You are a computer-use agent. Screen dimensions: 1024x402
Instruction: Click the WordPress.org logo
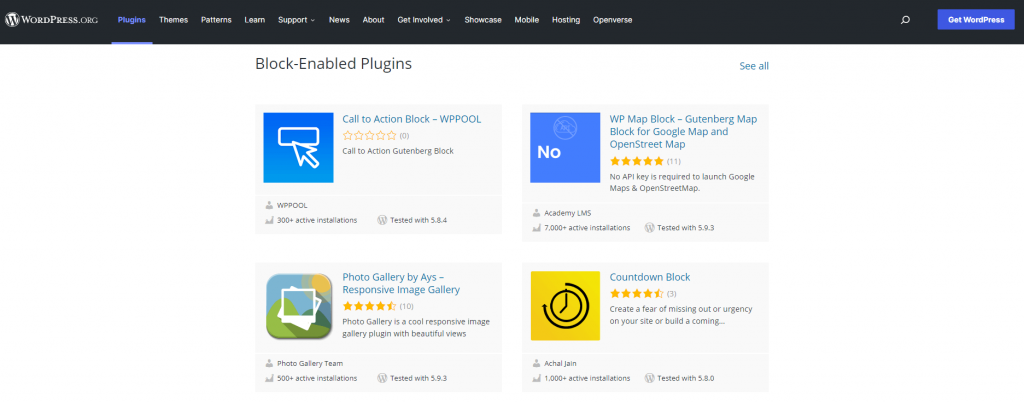tap(52, 20)
